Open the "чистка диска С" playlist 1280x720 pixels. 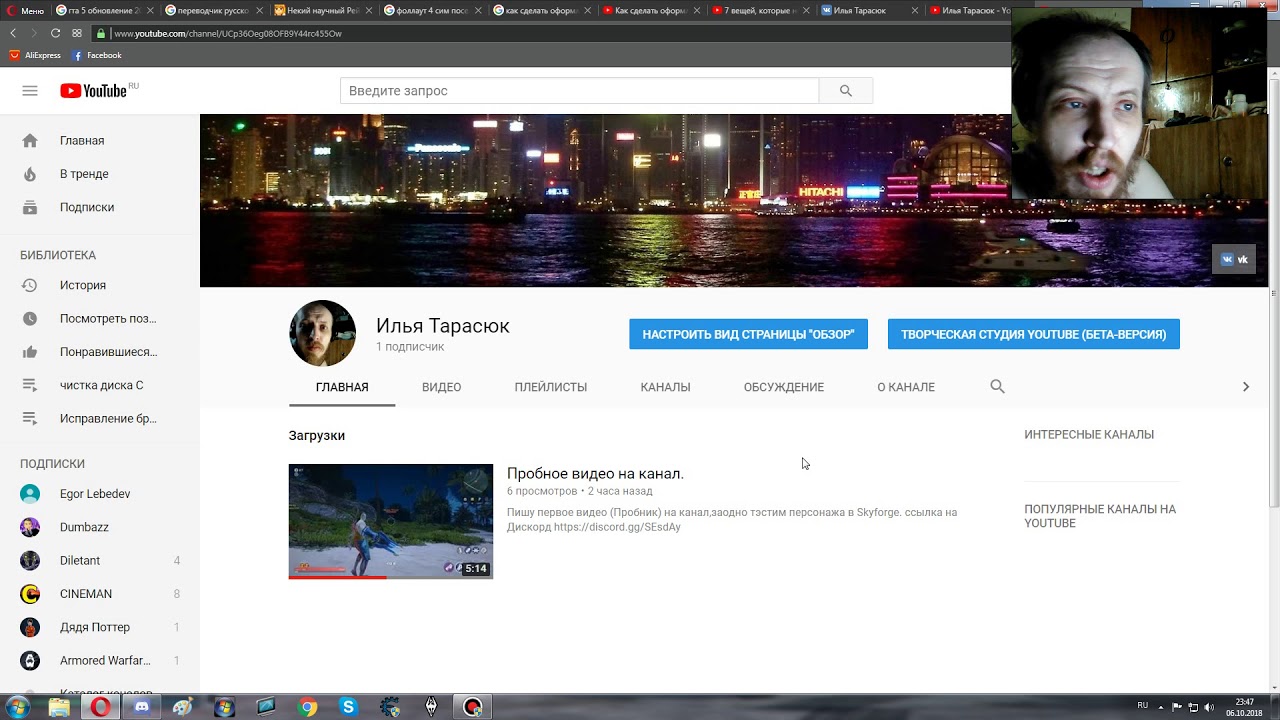click(x=100, y=385)
